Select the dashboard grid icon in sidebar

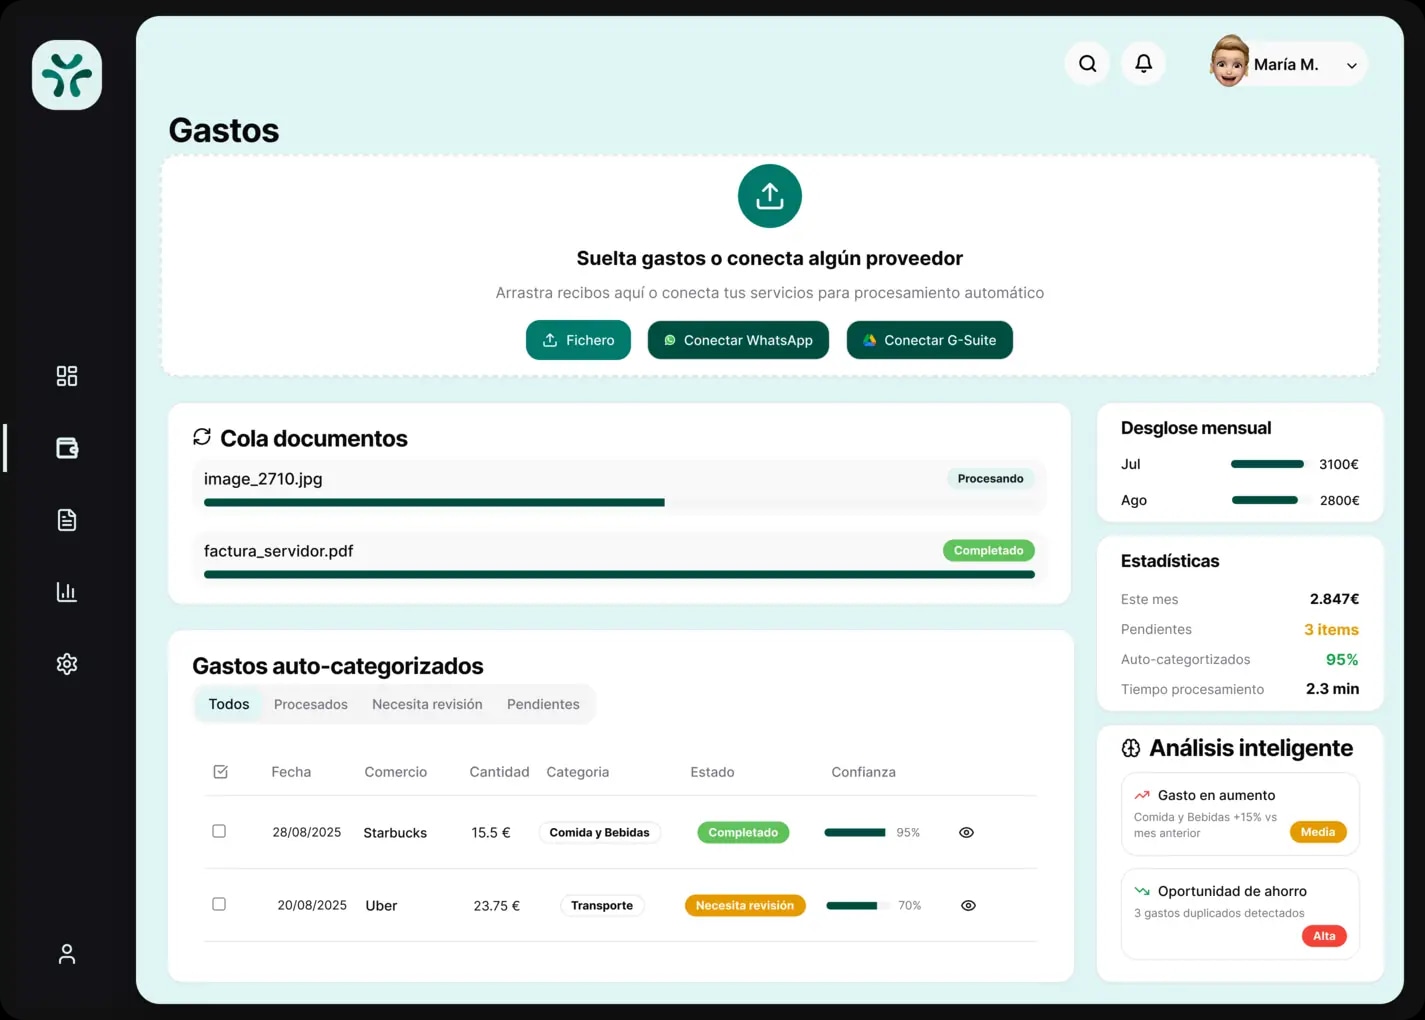point(66,375)
